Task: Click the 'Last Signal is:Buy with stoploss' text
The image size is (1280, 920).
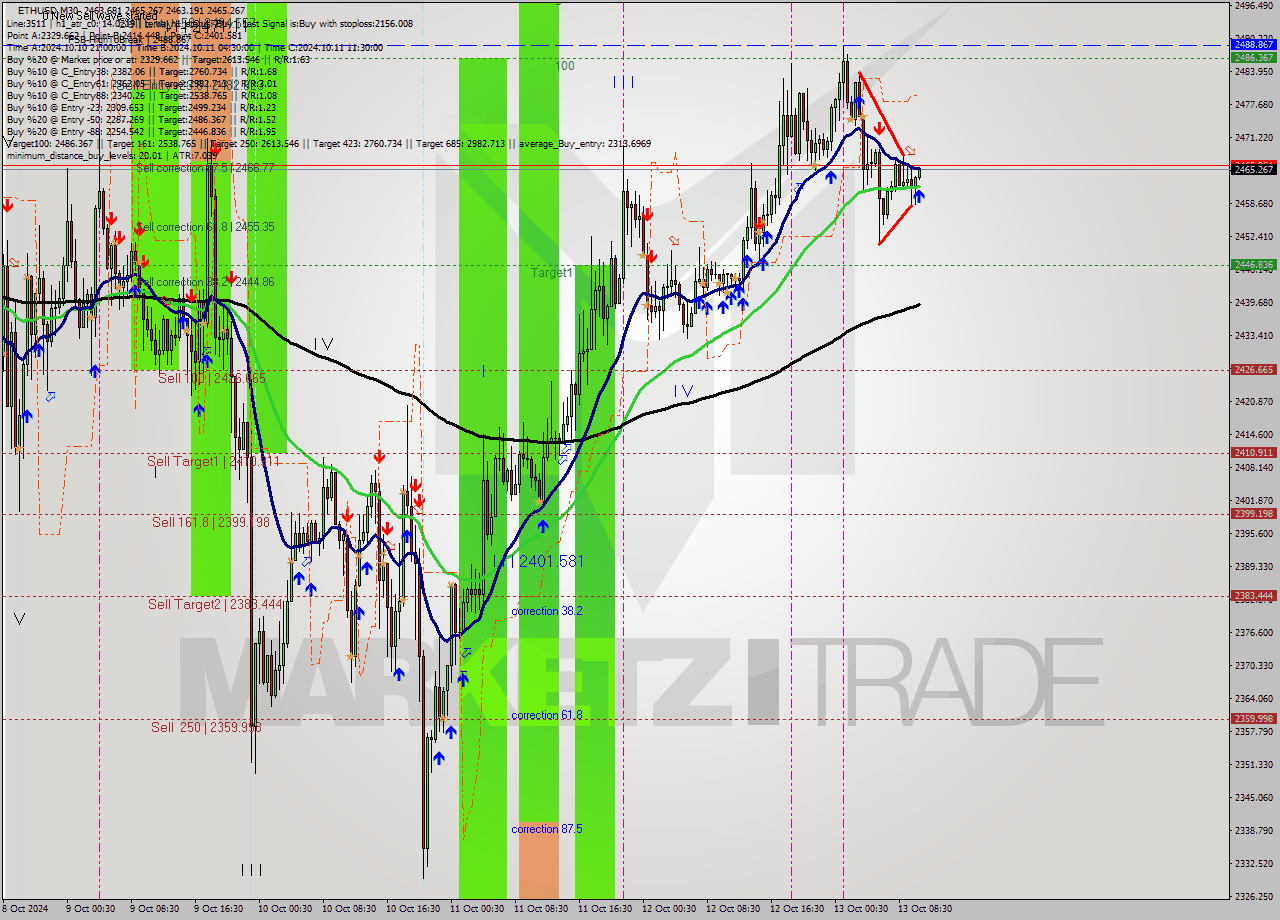Action: click(x=329, y=23)
